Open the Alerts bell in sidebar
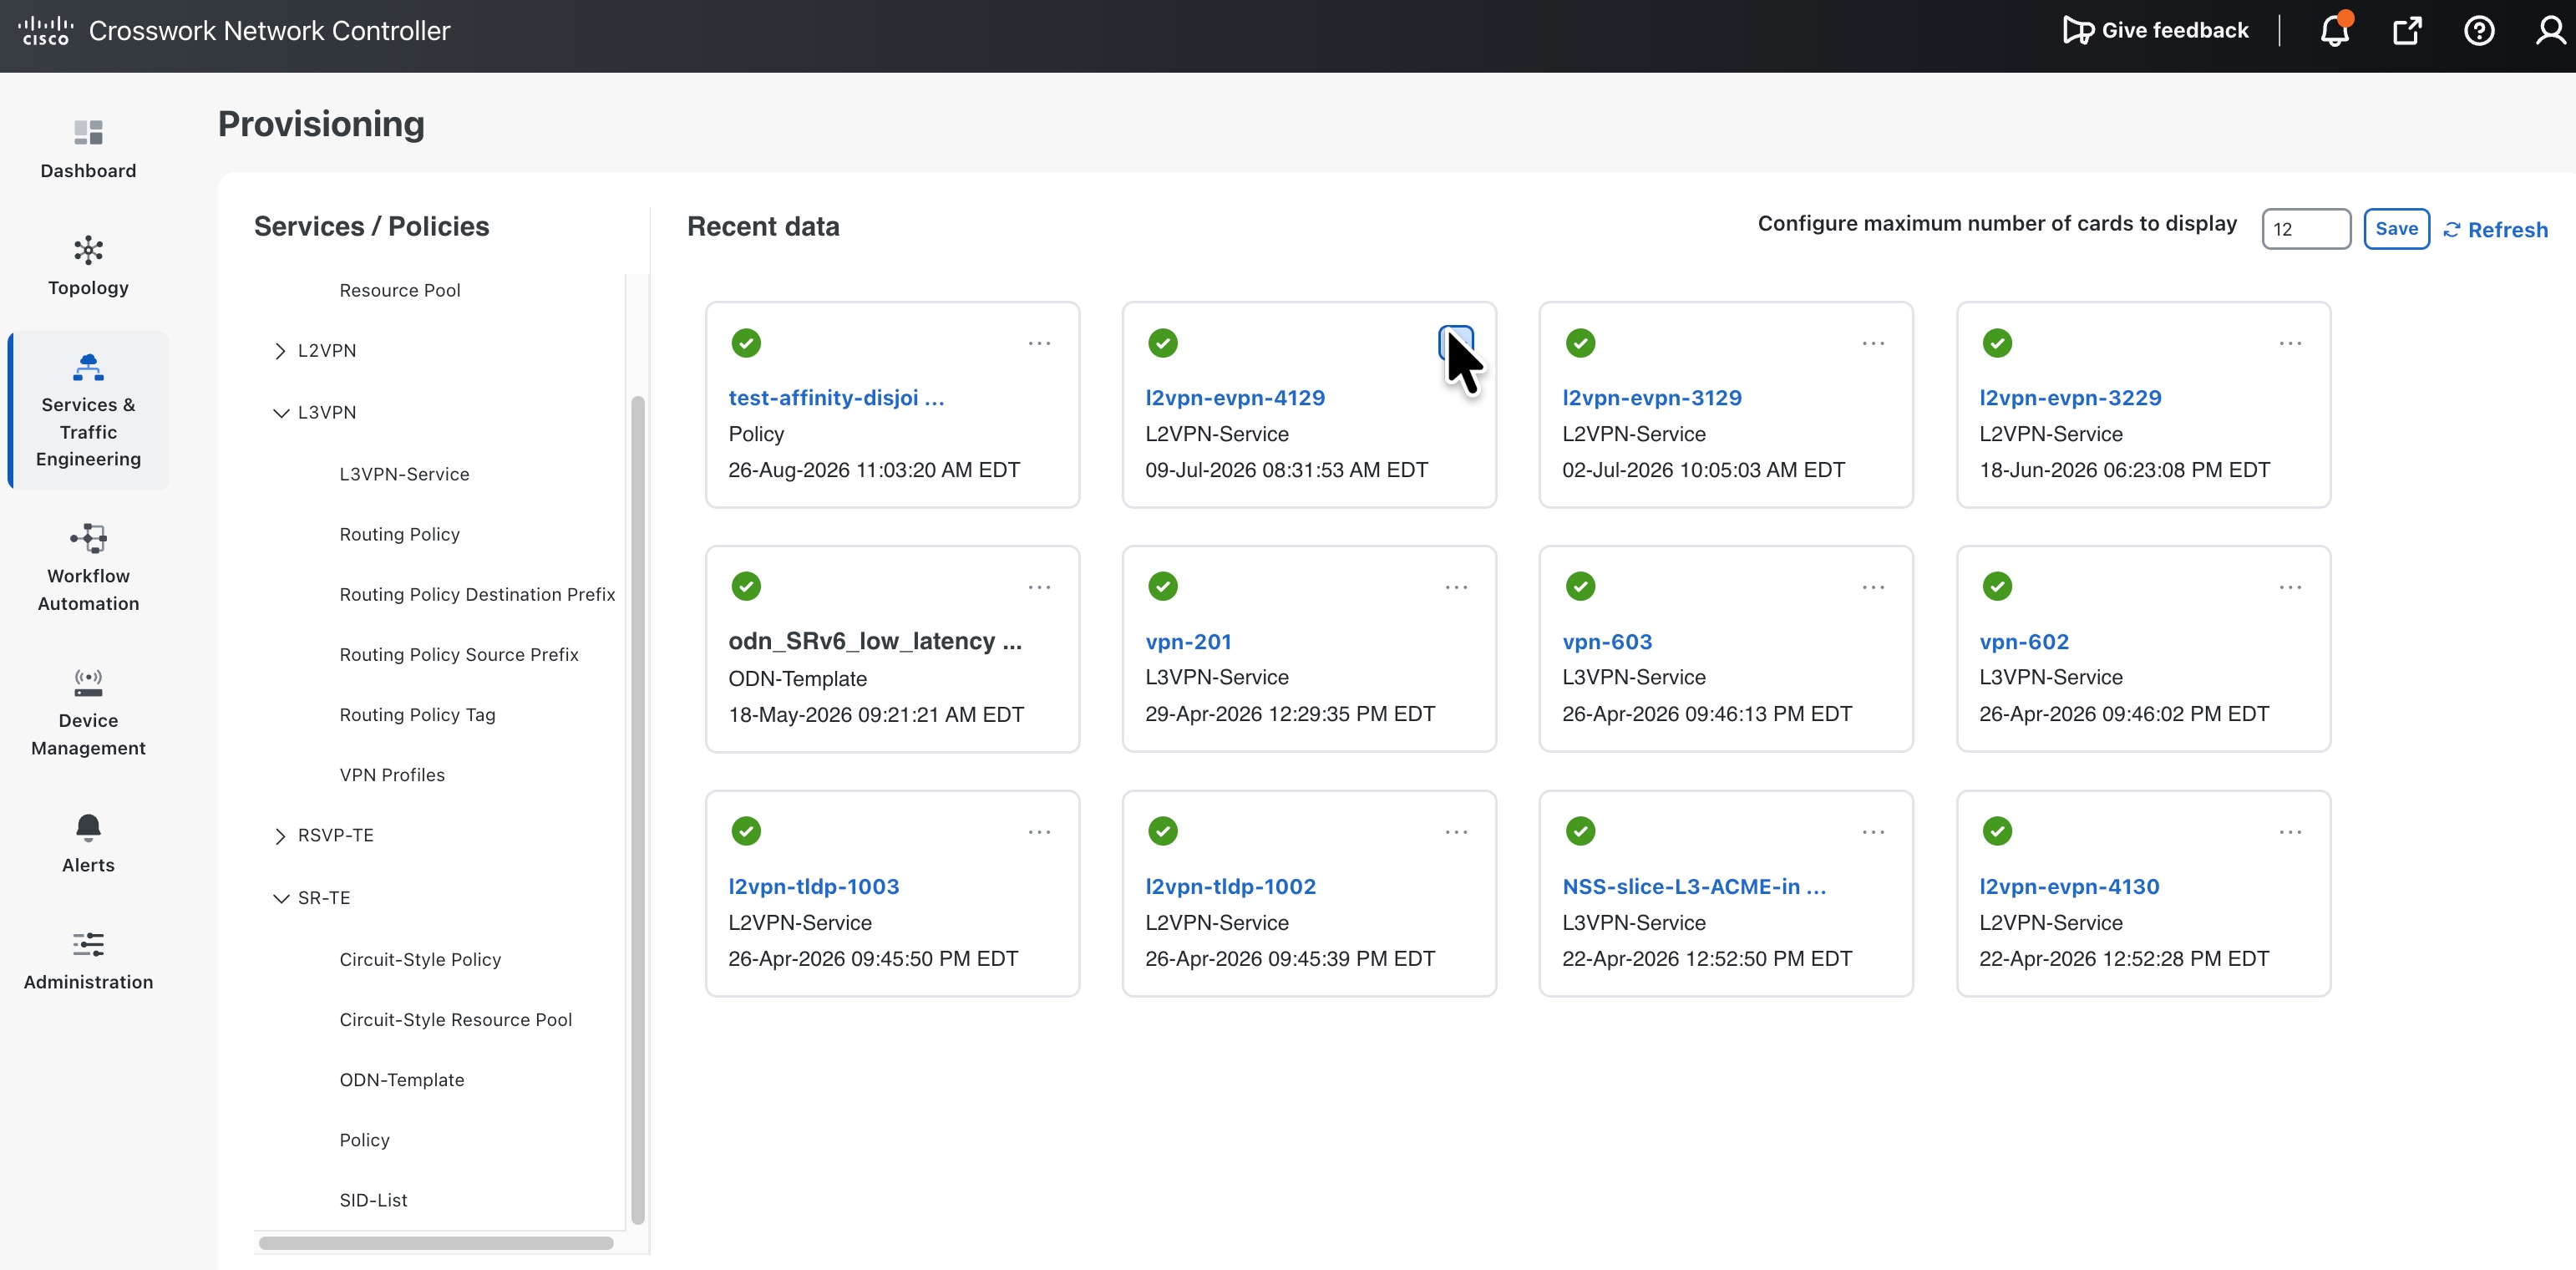The image size is (2576, 1270). [x=88, y=828]
